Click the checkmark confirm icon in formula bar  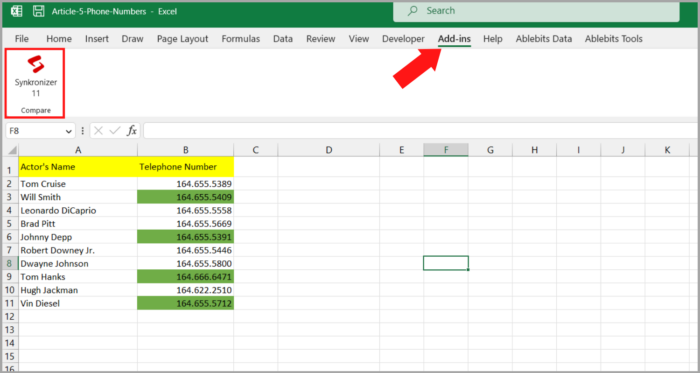click(x=115, y=131)
